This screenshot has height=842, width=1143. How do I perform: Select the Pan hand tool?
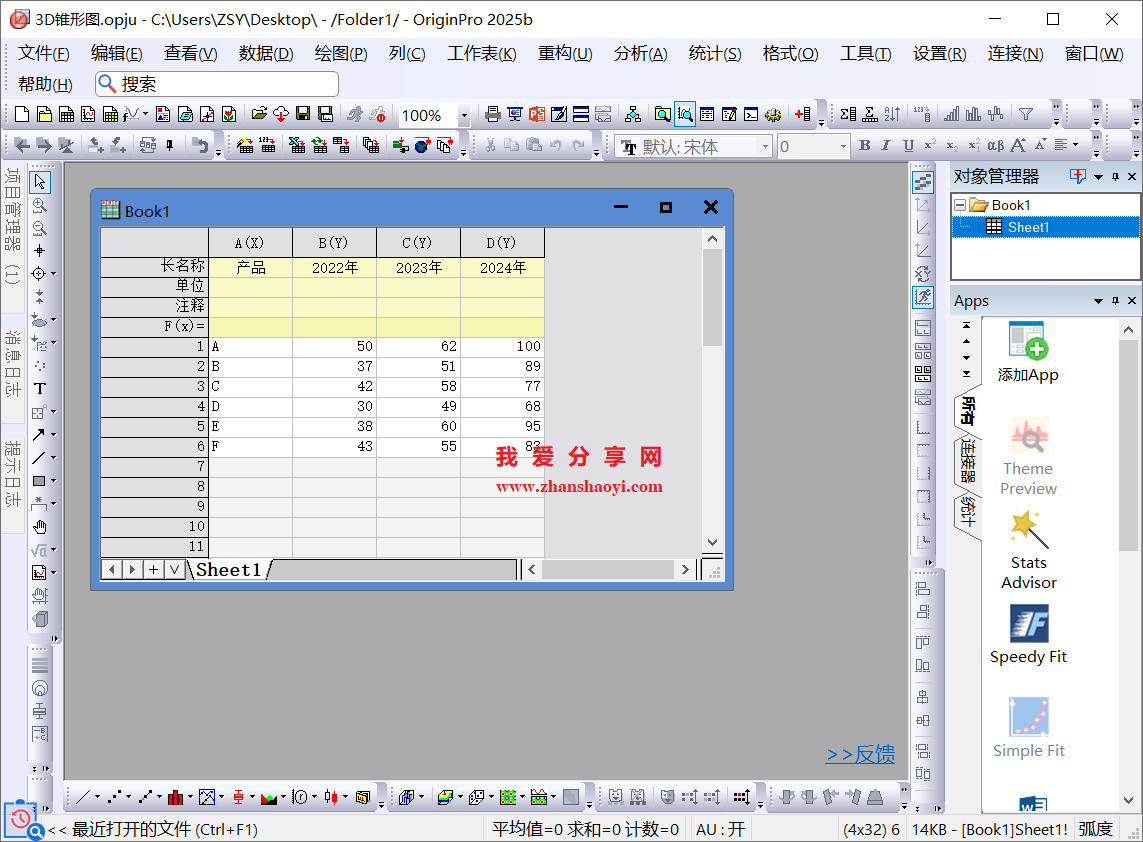[39, 527]
